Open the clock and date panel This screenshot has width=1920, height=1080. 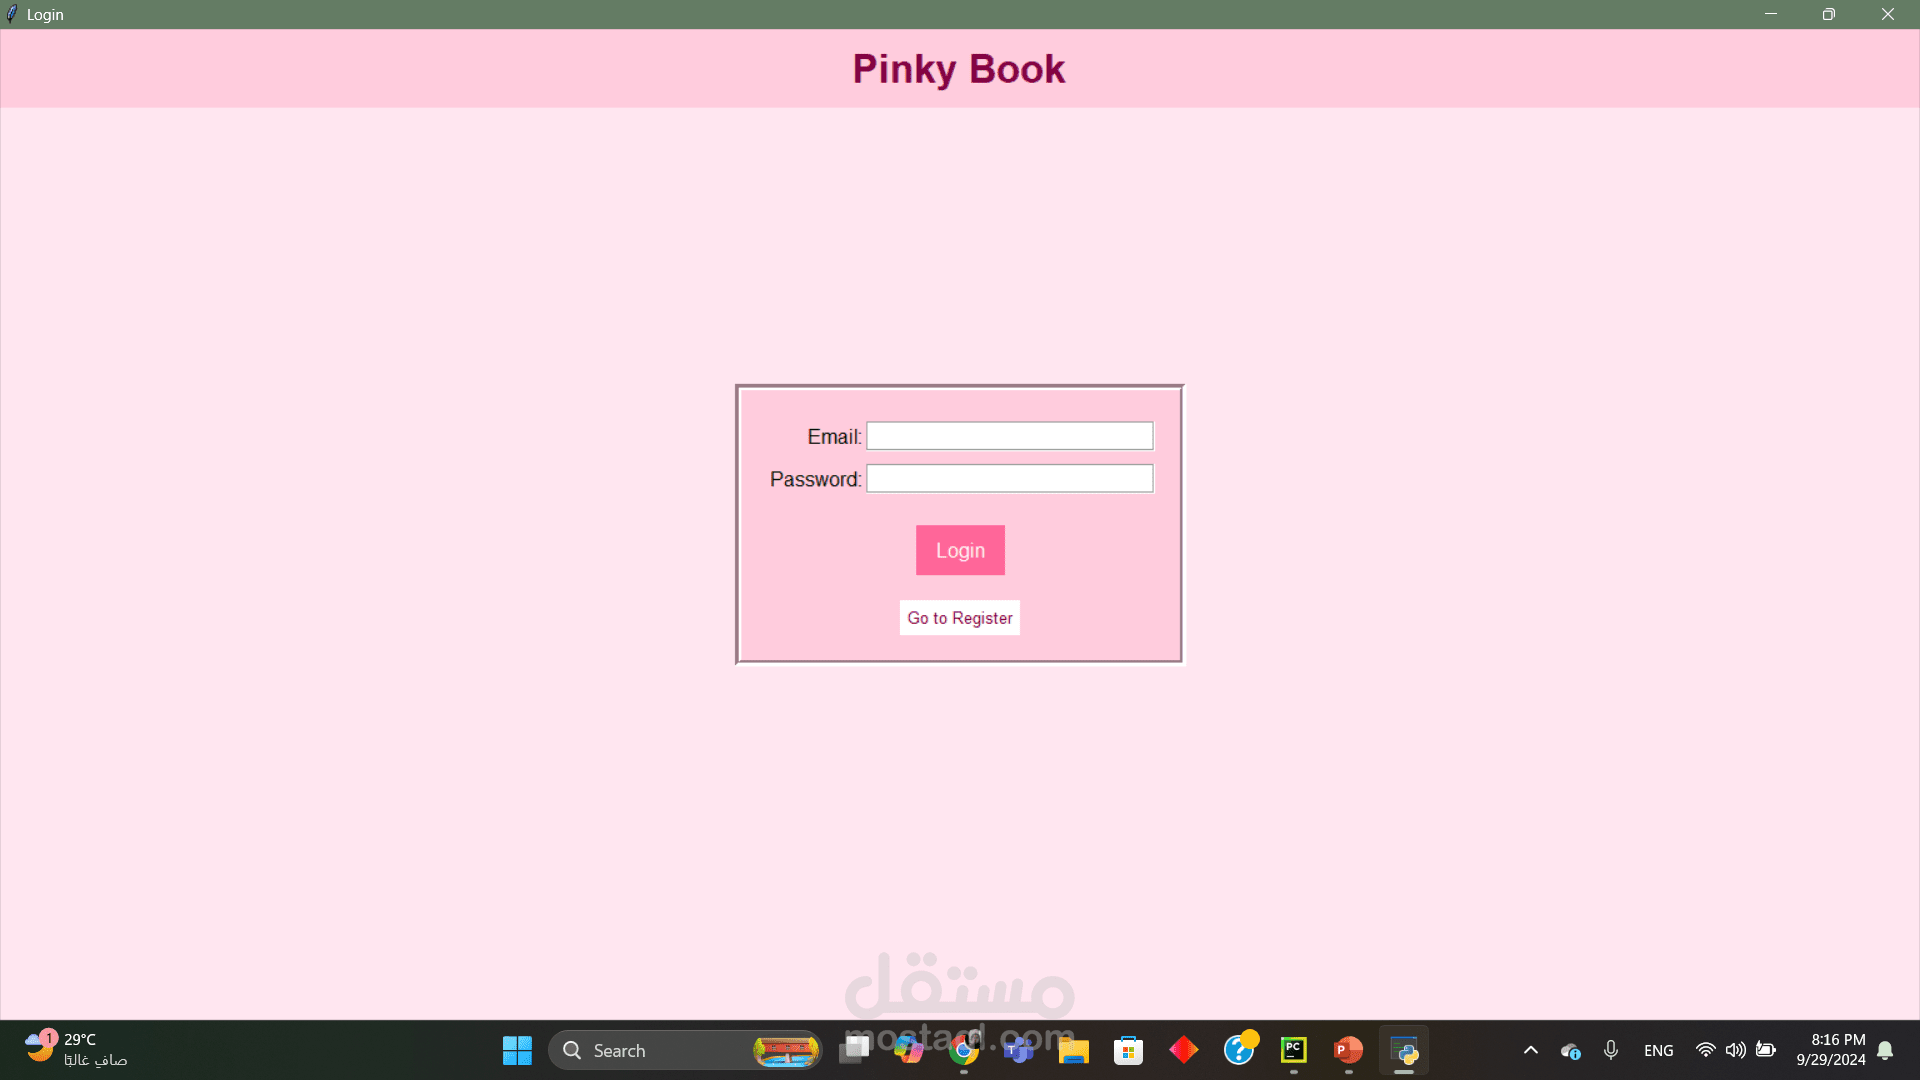coord(1830,1050)
